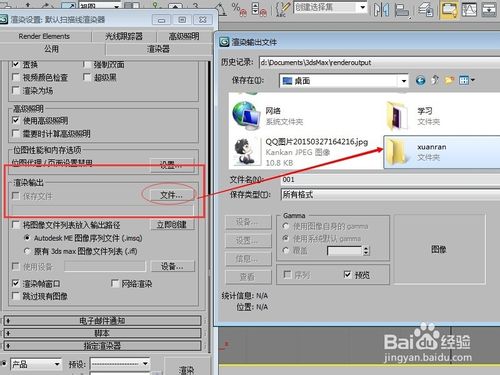Switch to the Render Elements tab
500x375 pixels.
tap(44, 36)
